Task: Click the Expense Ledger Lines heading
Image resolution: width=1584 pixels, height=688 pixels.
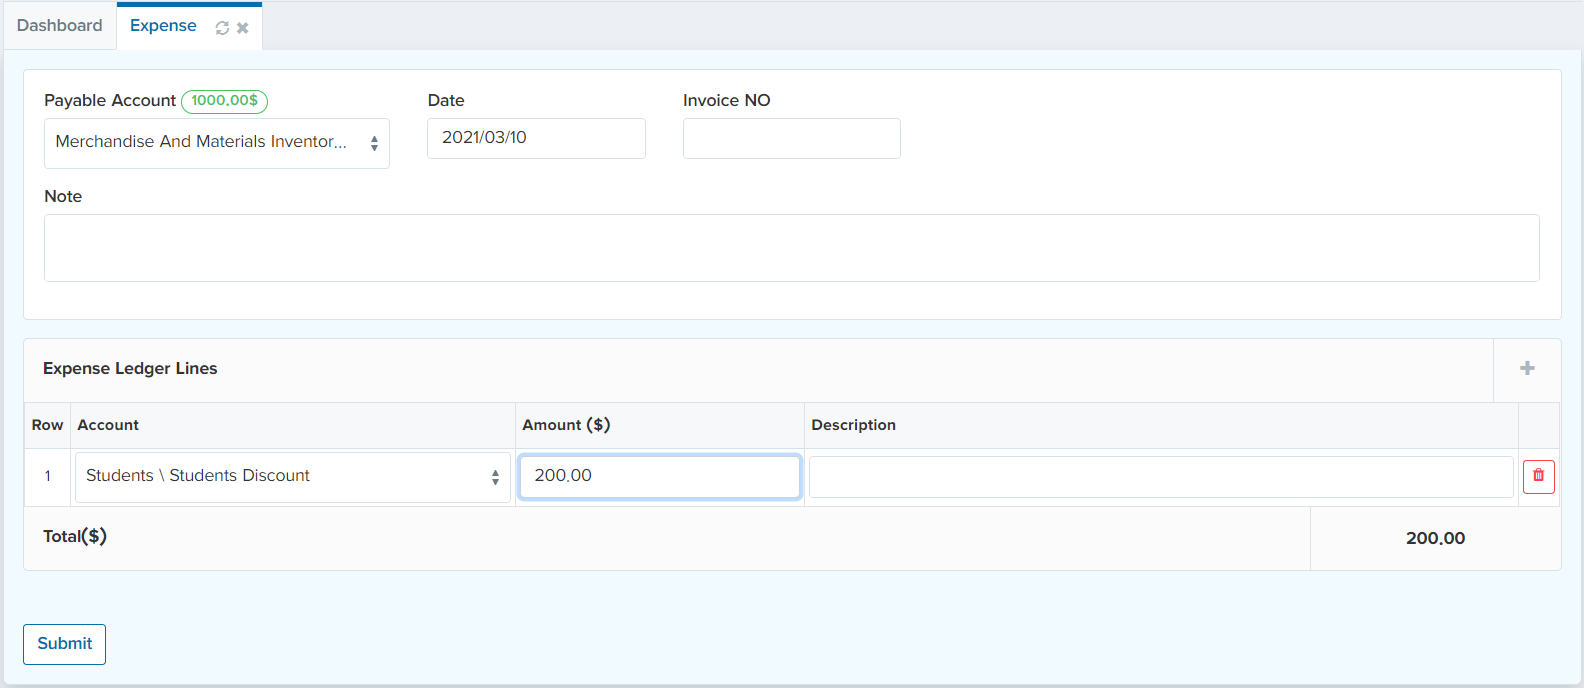Action: pyautogui.click(x=130, y=368)
